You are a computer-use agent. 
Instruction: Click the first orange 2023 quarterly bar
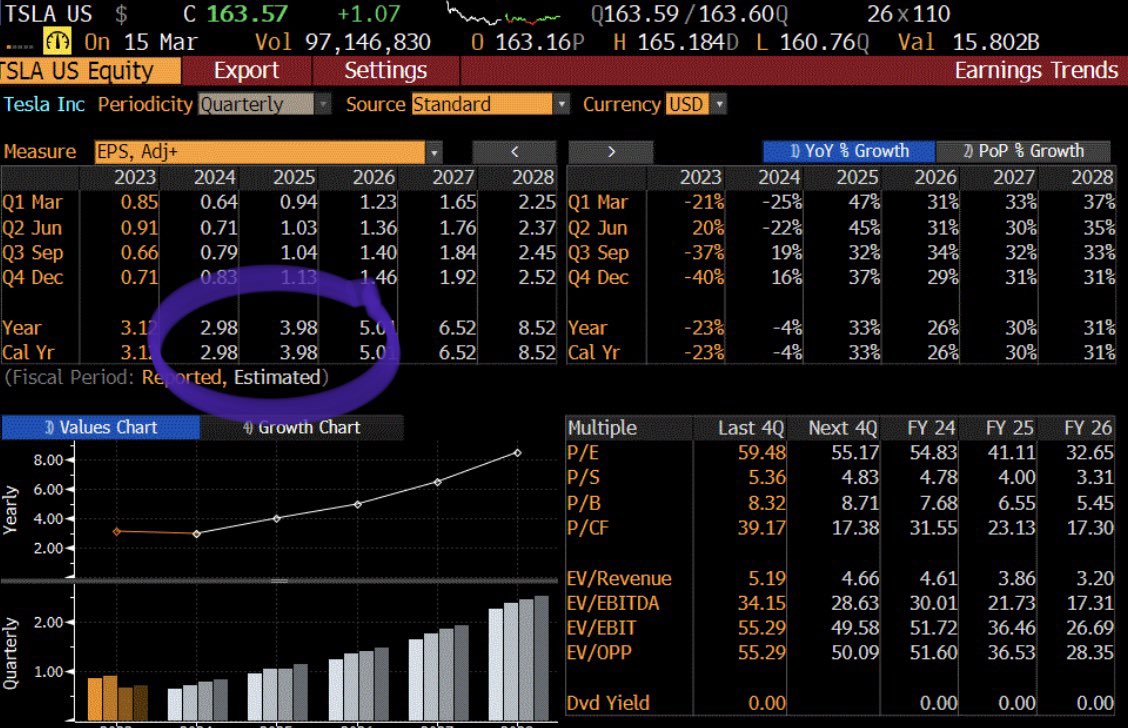click(x=94, y=699)
